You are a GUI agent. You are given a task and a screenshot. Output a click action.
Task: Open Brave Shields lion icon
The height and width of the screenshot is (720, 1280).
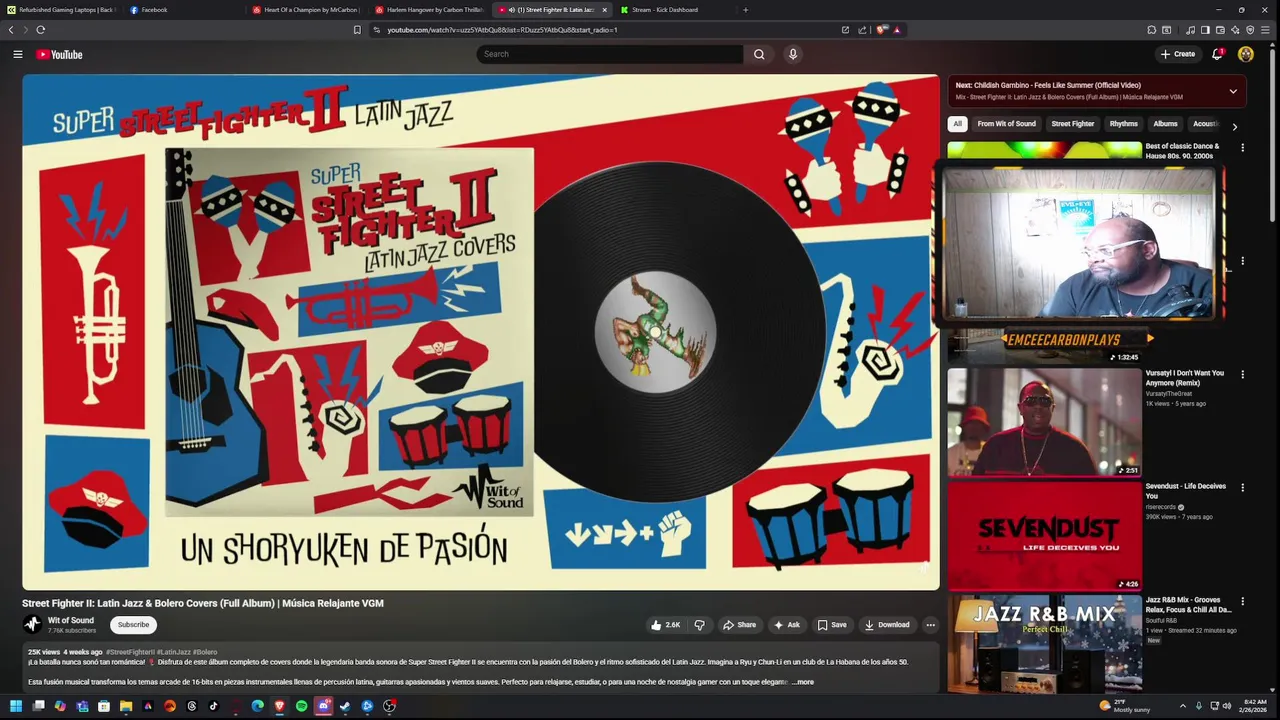pyautogui.click(x=881, y=30)
